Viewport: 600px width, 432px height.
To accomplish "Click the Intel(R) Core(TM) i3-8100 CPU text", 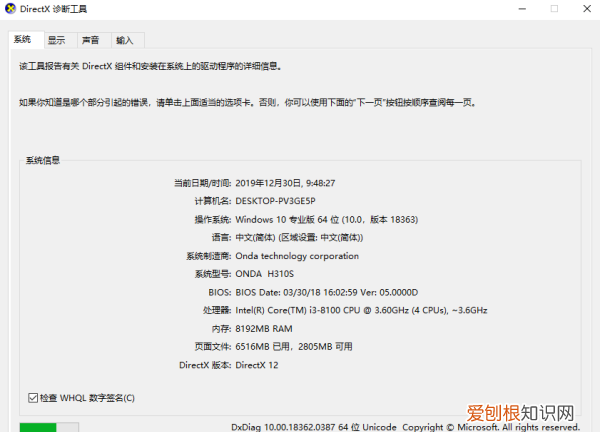I will (x=361, y=310).
